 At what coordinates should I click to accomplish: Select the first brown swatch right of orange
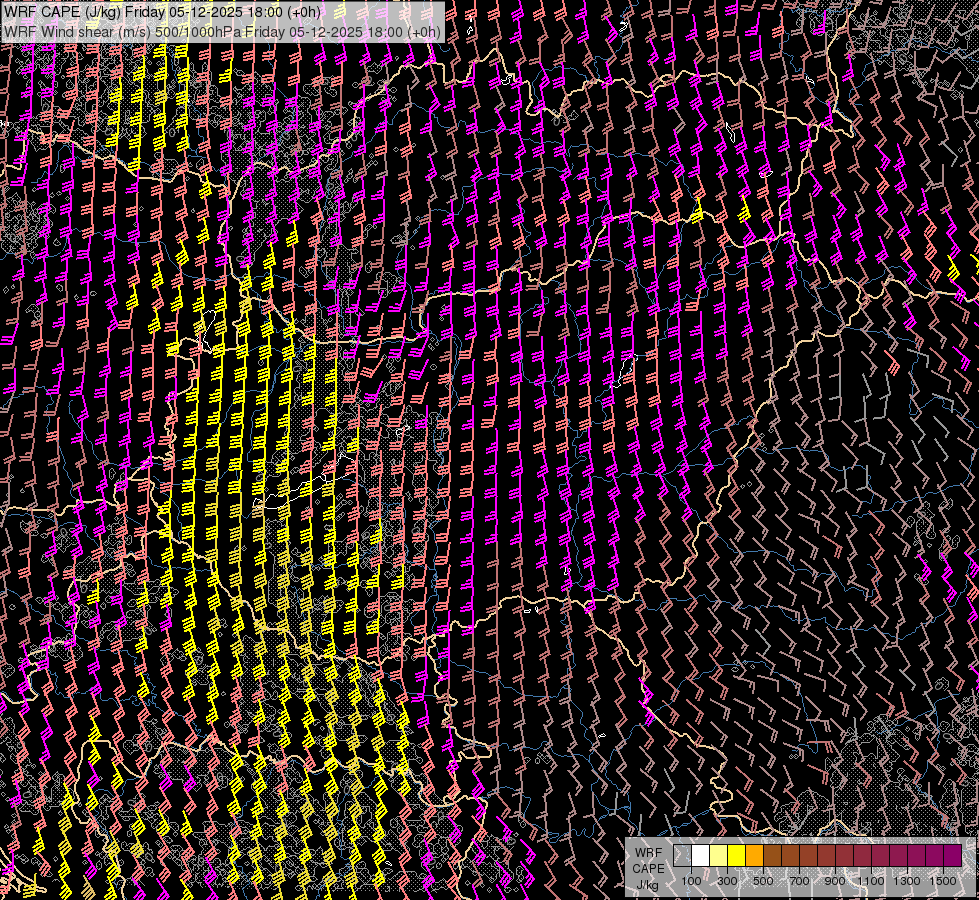(x=773, y=855)
